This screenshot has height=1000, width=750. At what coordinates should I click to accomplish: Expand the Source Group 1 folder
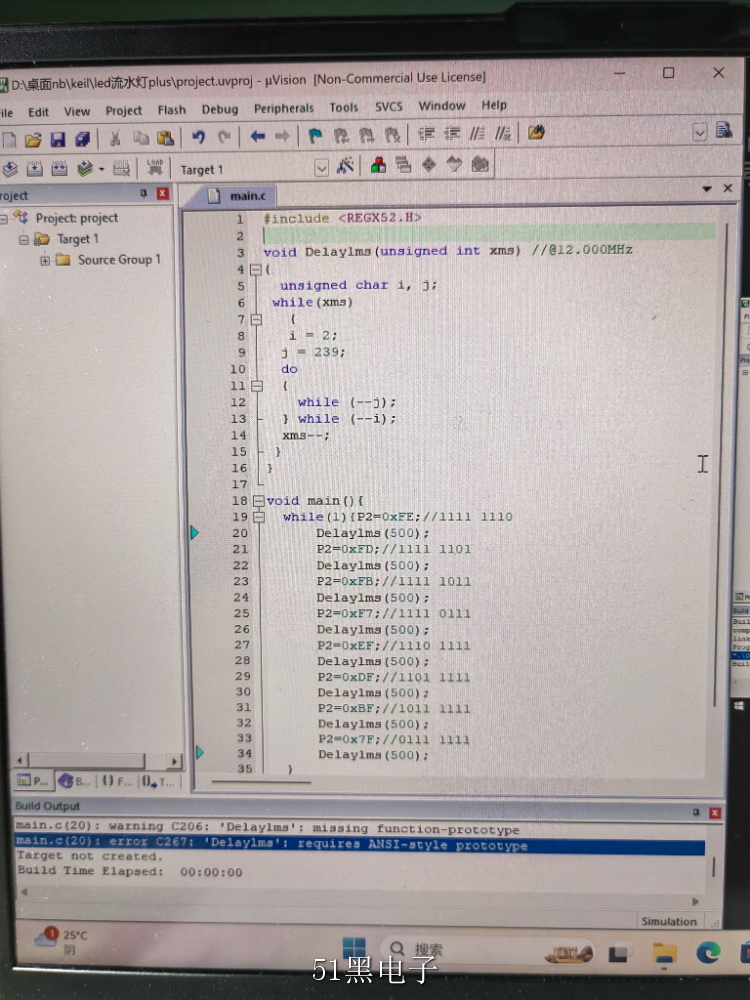coord(45,261)
